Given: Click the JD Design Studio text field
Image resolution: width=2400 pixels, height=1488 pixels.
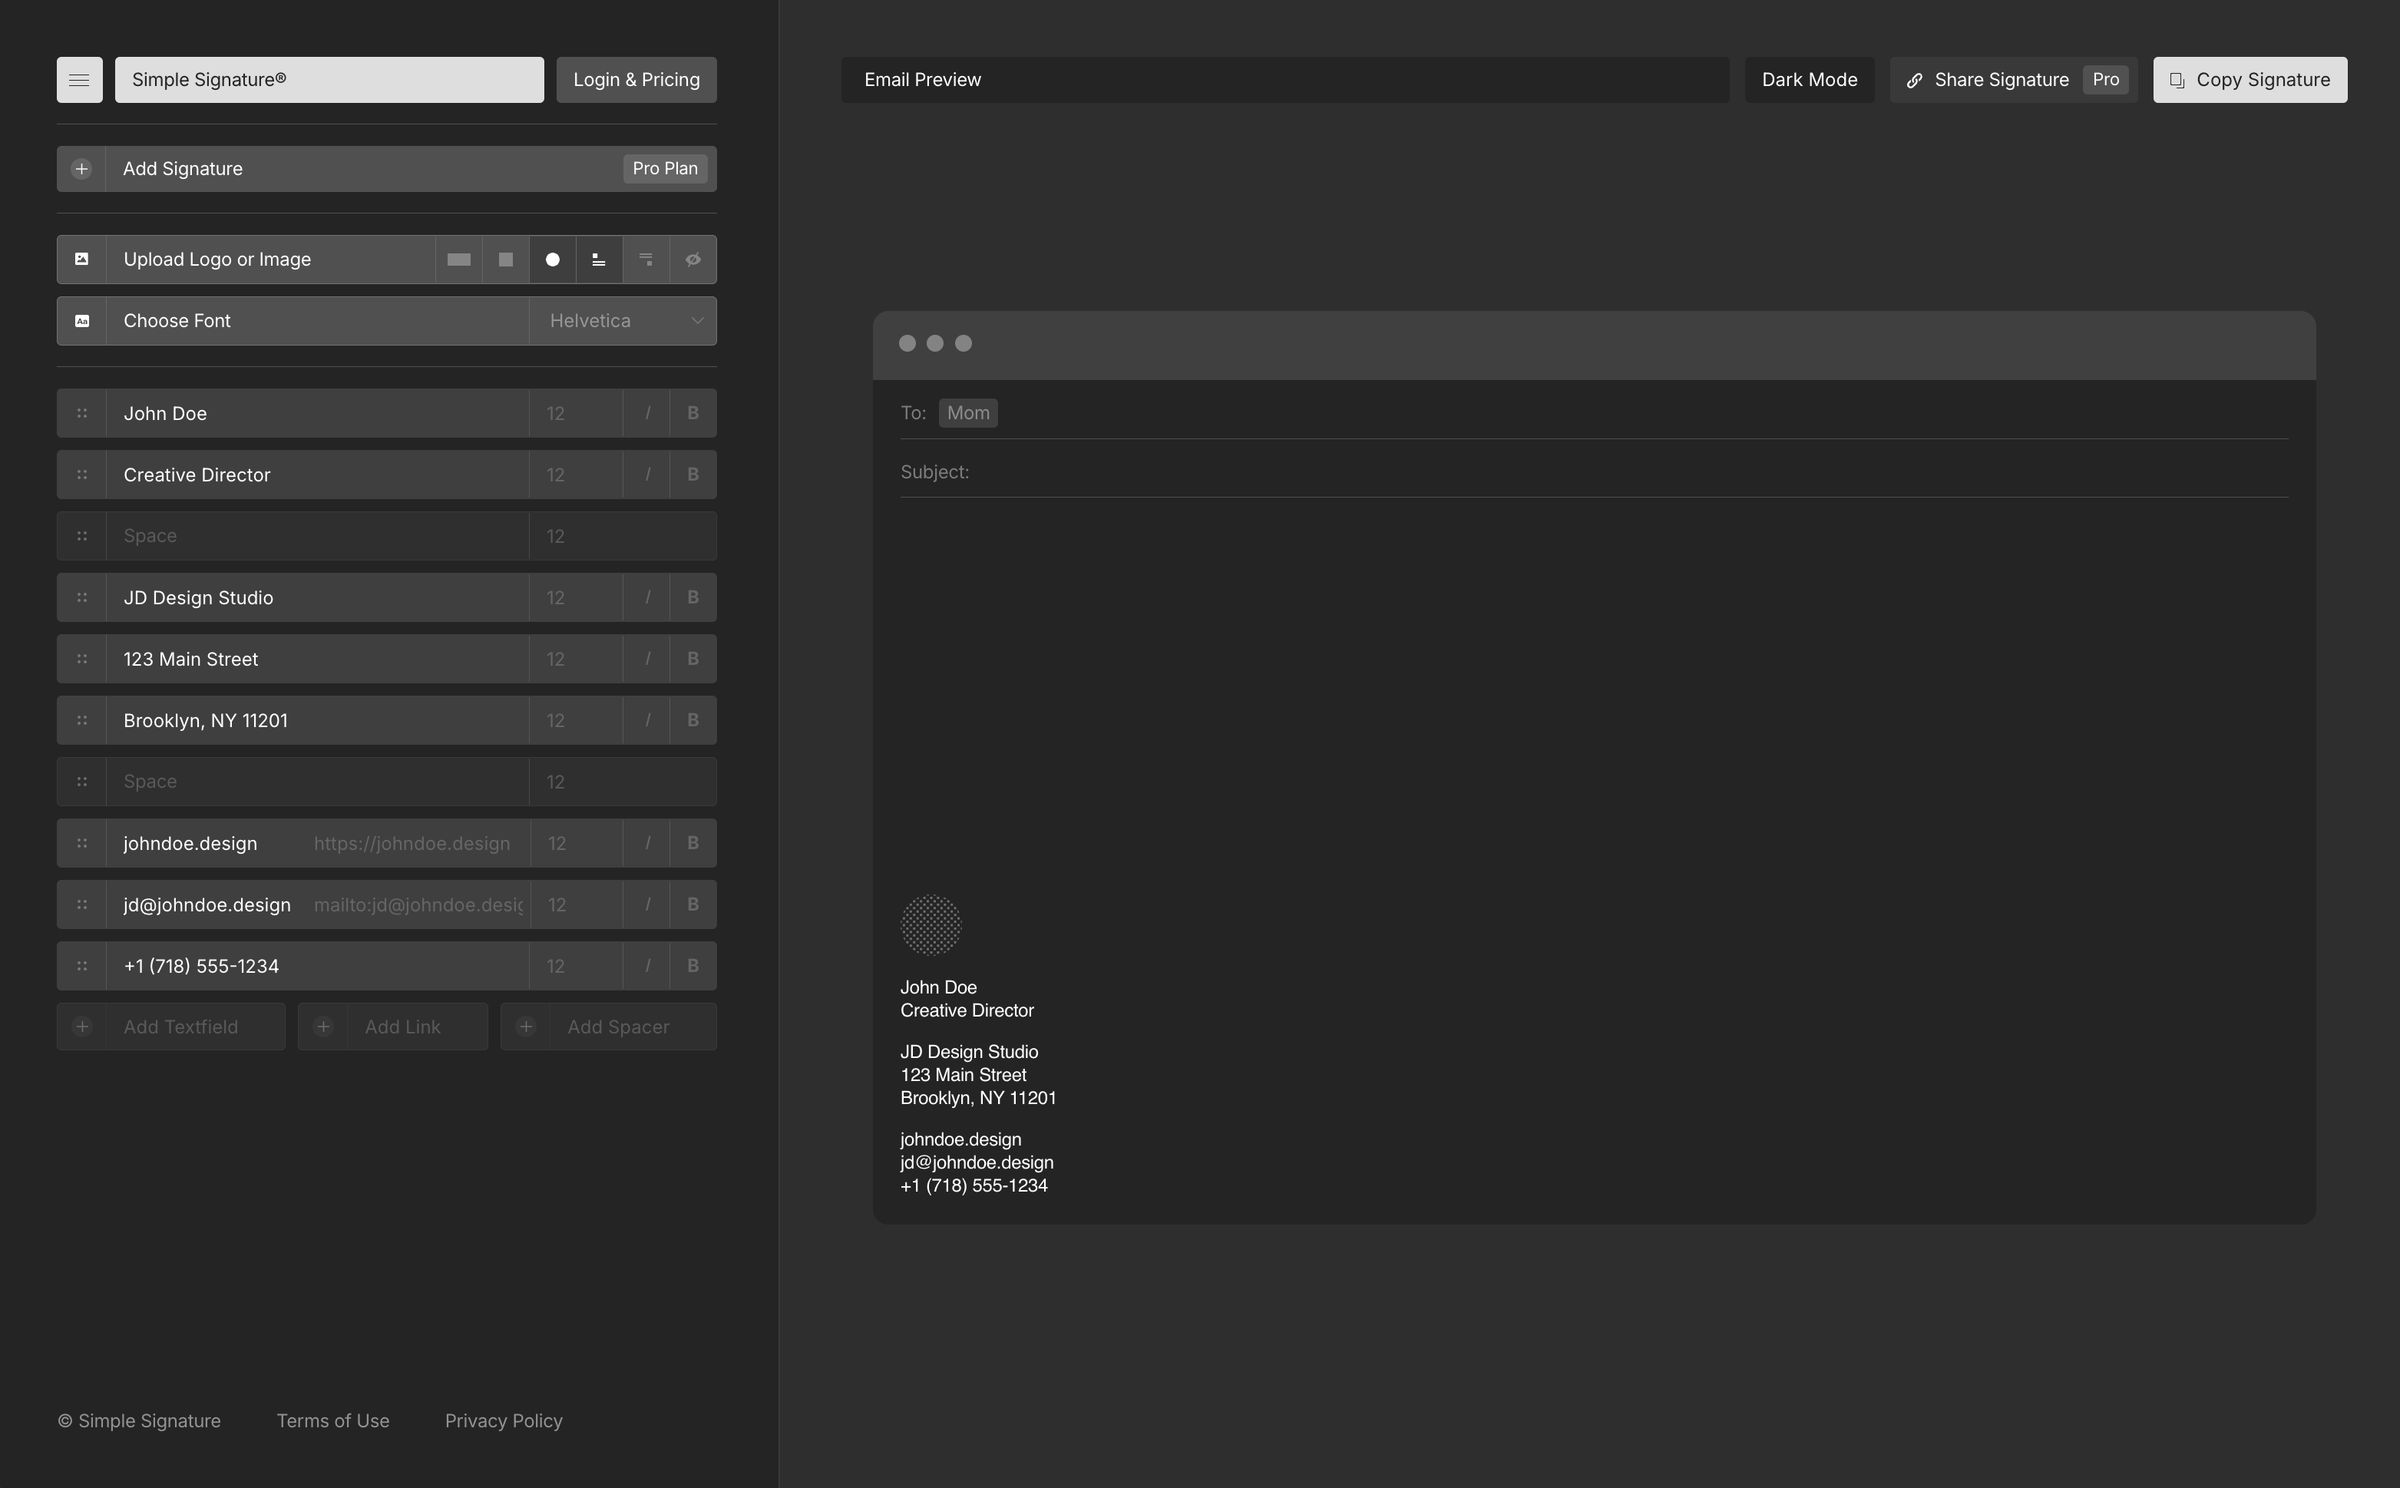Looking at the screenshot, I should coord(317,598).
